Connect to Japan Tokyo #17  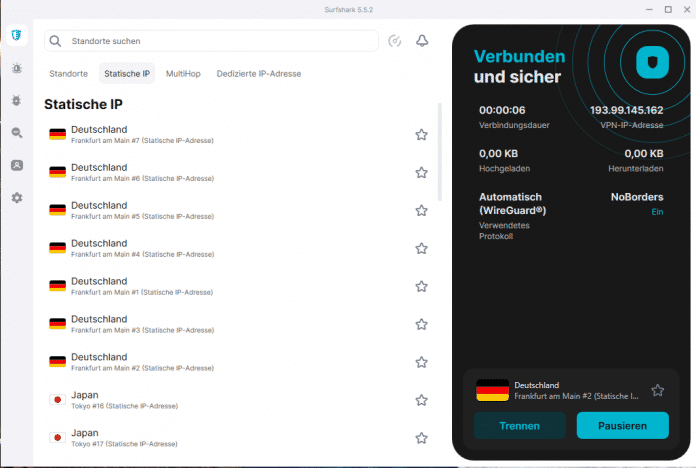coord(238,438)
